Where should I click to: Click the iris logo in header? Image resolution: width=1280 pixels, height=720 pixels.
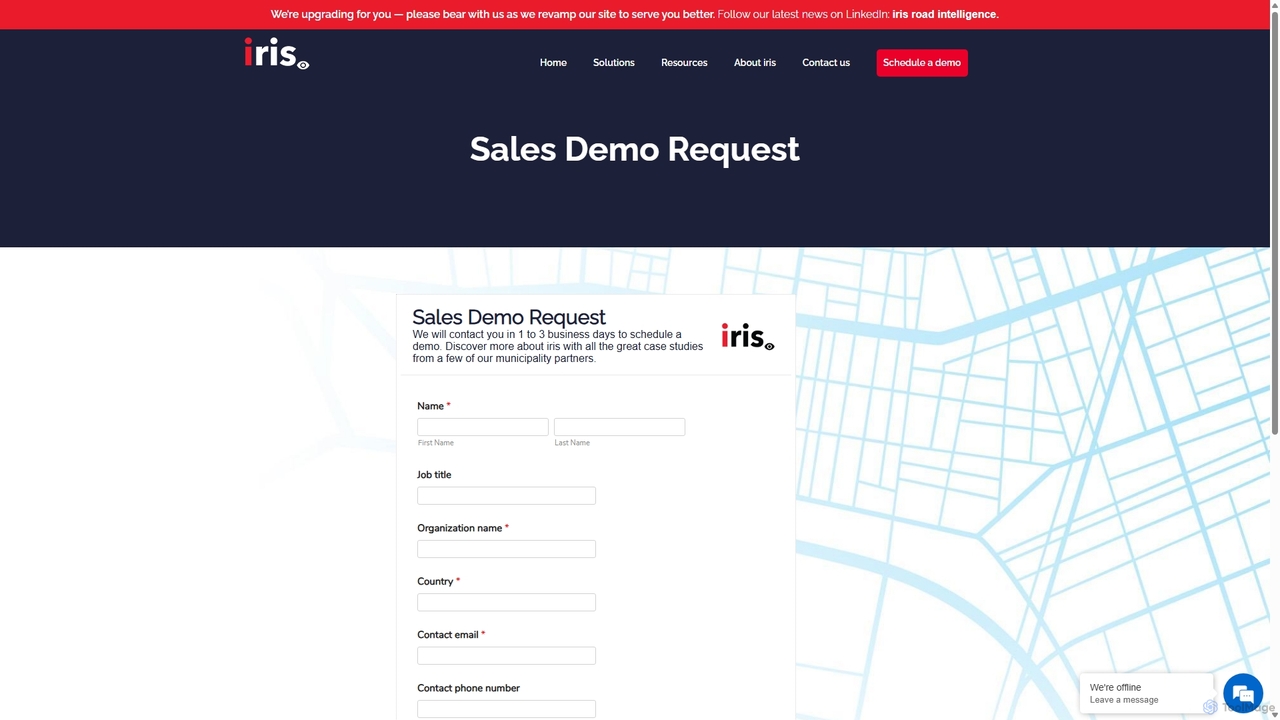(x=277, y=54)
